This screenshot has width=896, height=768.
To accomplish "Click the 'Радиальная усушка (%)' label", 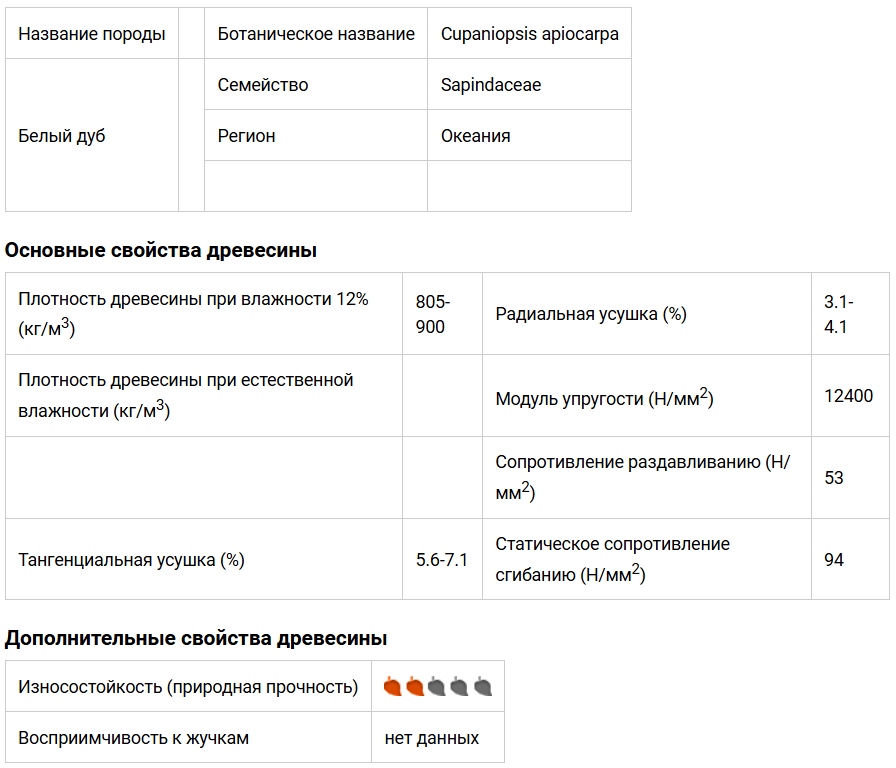I will [591, 314].
